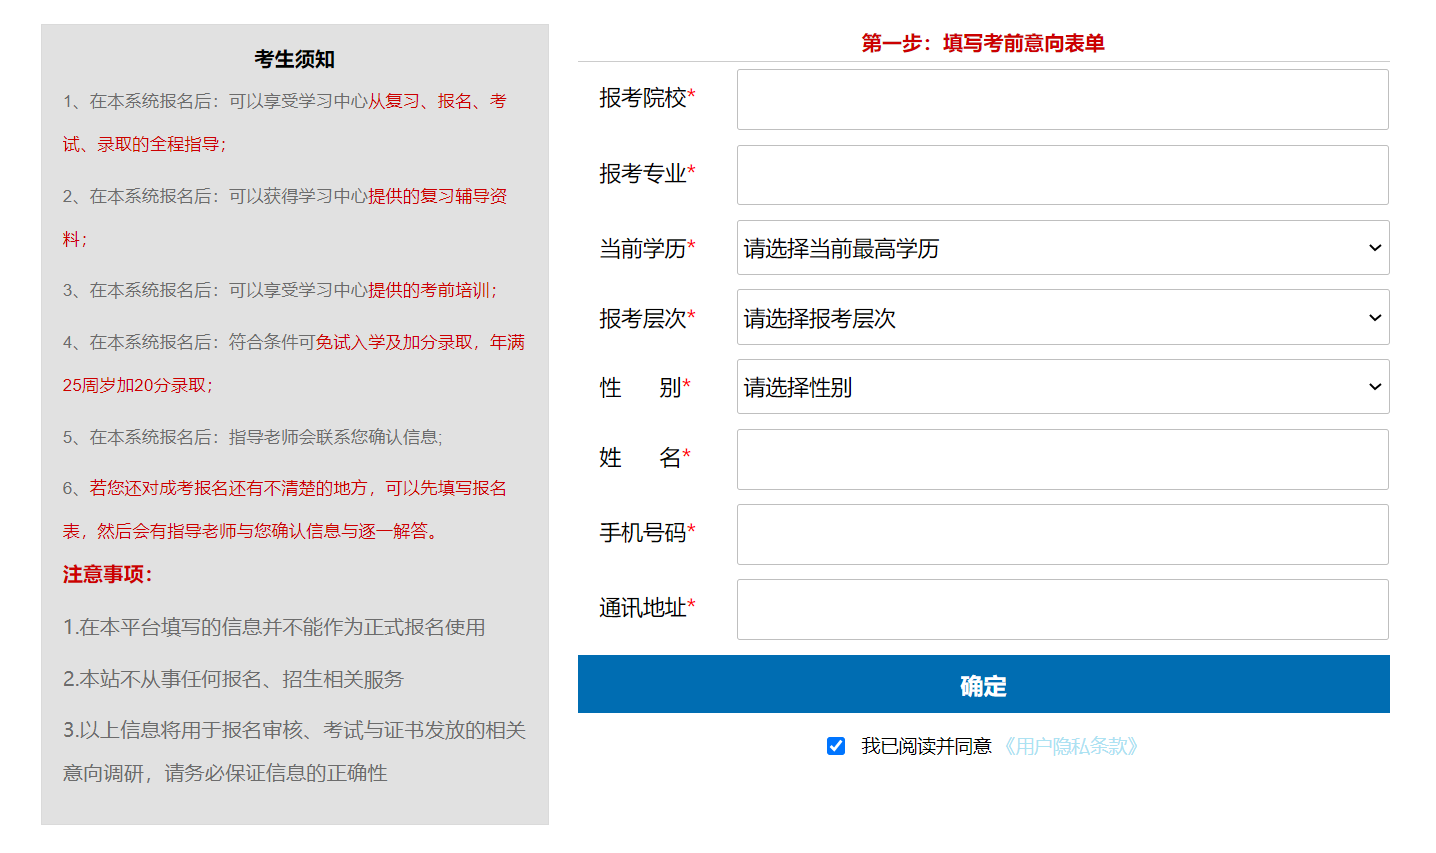Click text '2.本站不从事任何报名、招生相关服务'
The image size is (1436, 853).
click(233, 679)
